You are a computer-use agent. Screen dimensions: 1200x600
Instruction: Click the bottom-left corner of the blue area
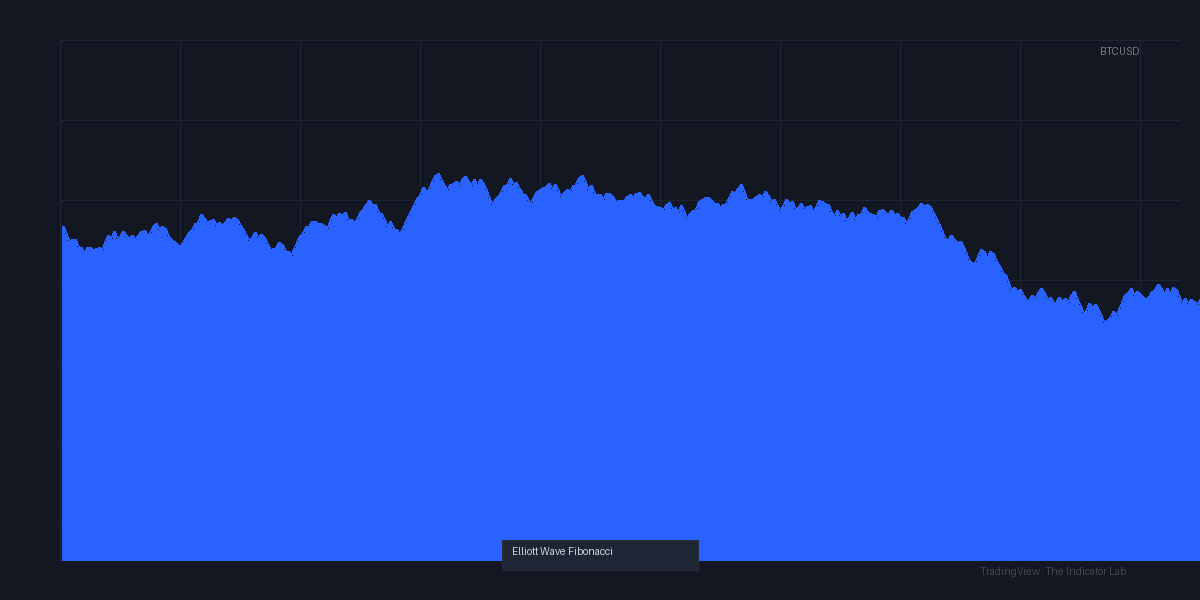click(x=63, y=559)
